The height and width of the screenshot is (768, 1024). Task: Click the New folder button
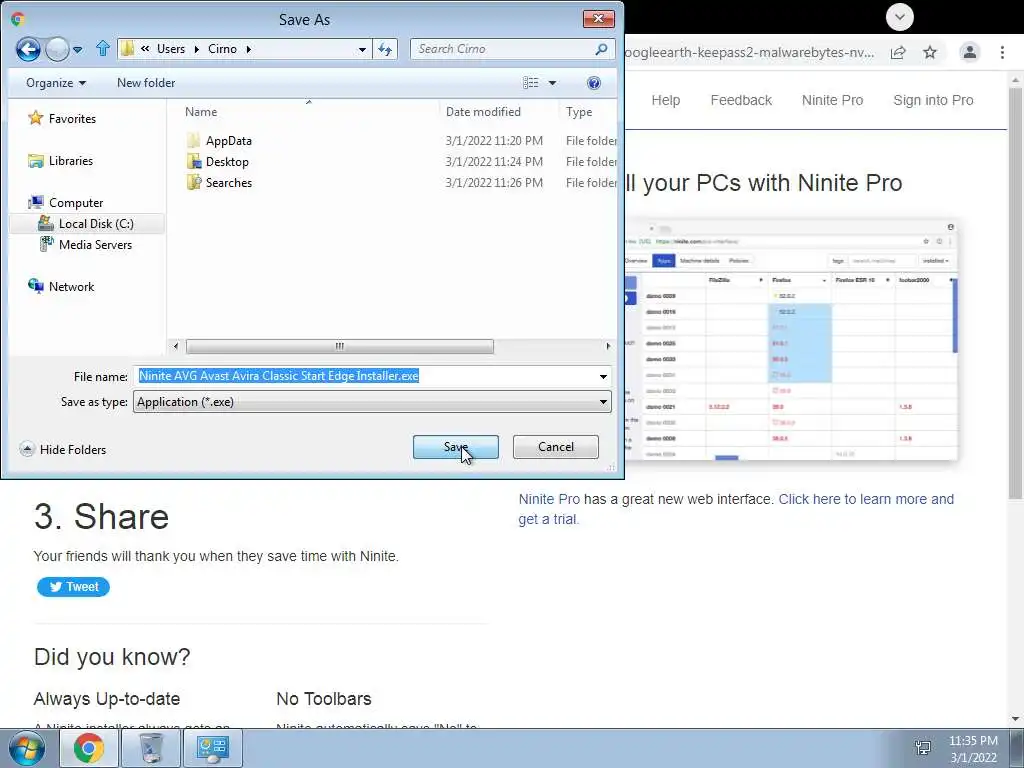point(146,83)
